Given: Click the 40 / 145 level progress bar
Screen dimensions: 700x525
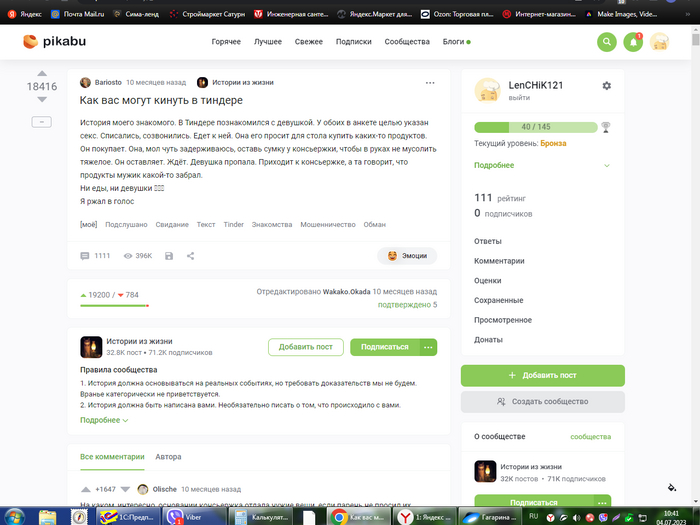Looking at the screenshot, I should (536, 127).
